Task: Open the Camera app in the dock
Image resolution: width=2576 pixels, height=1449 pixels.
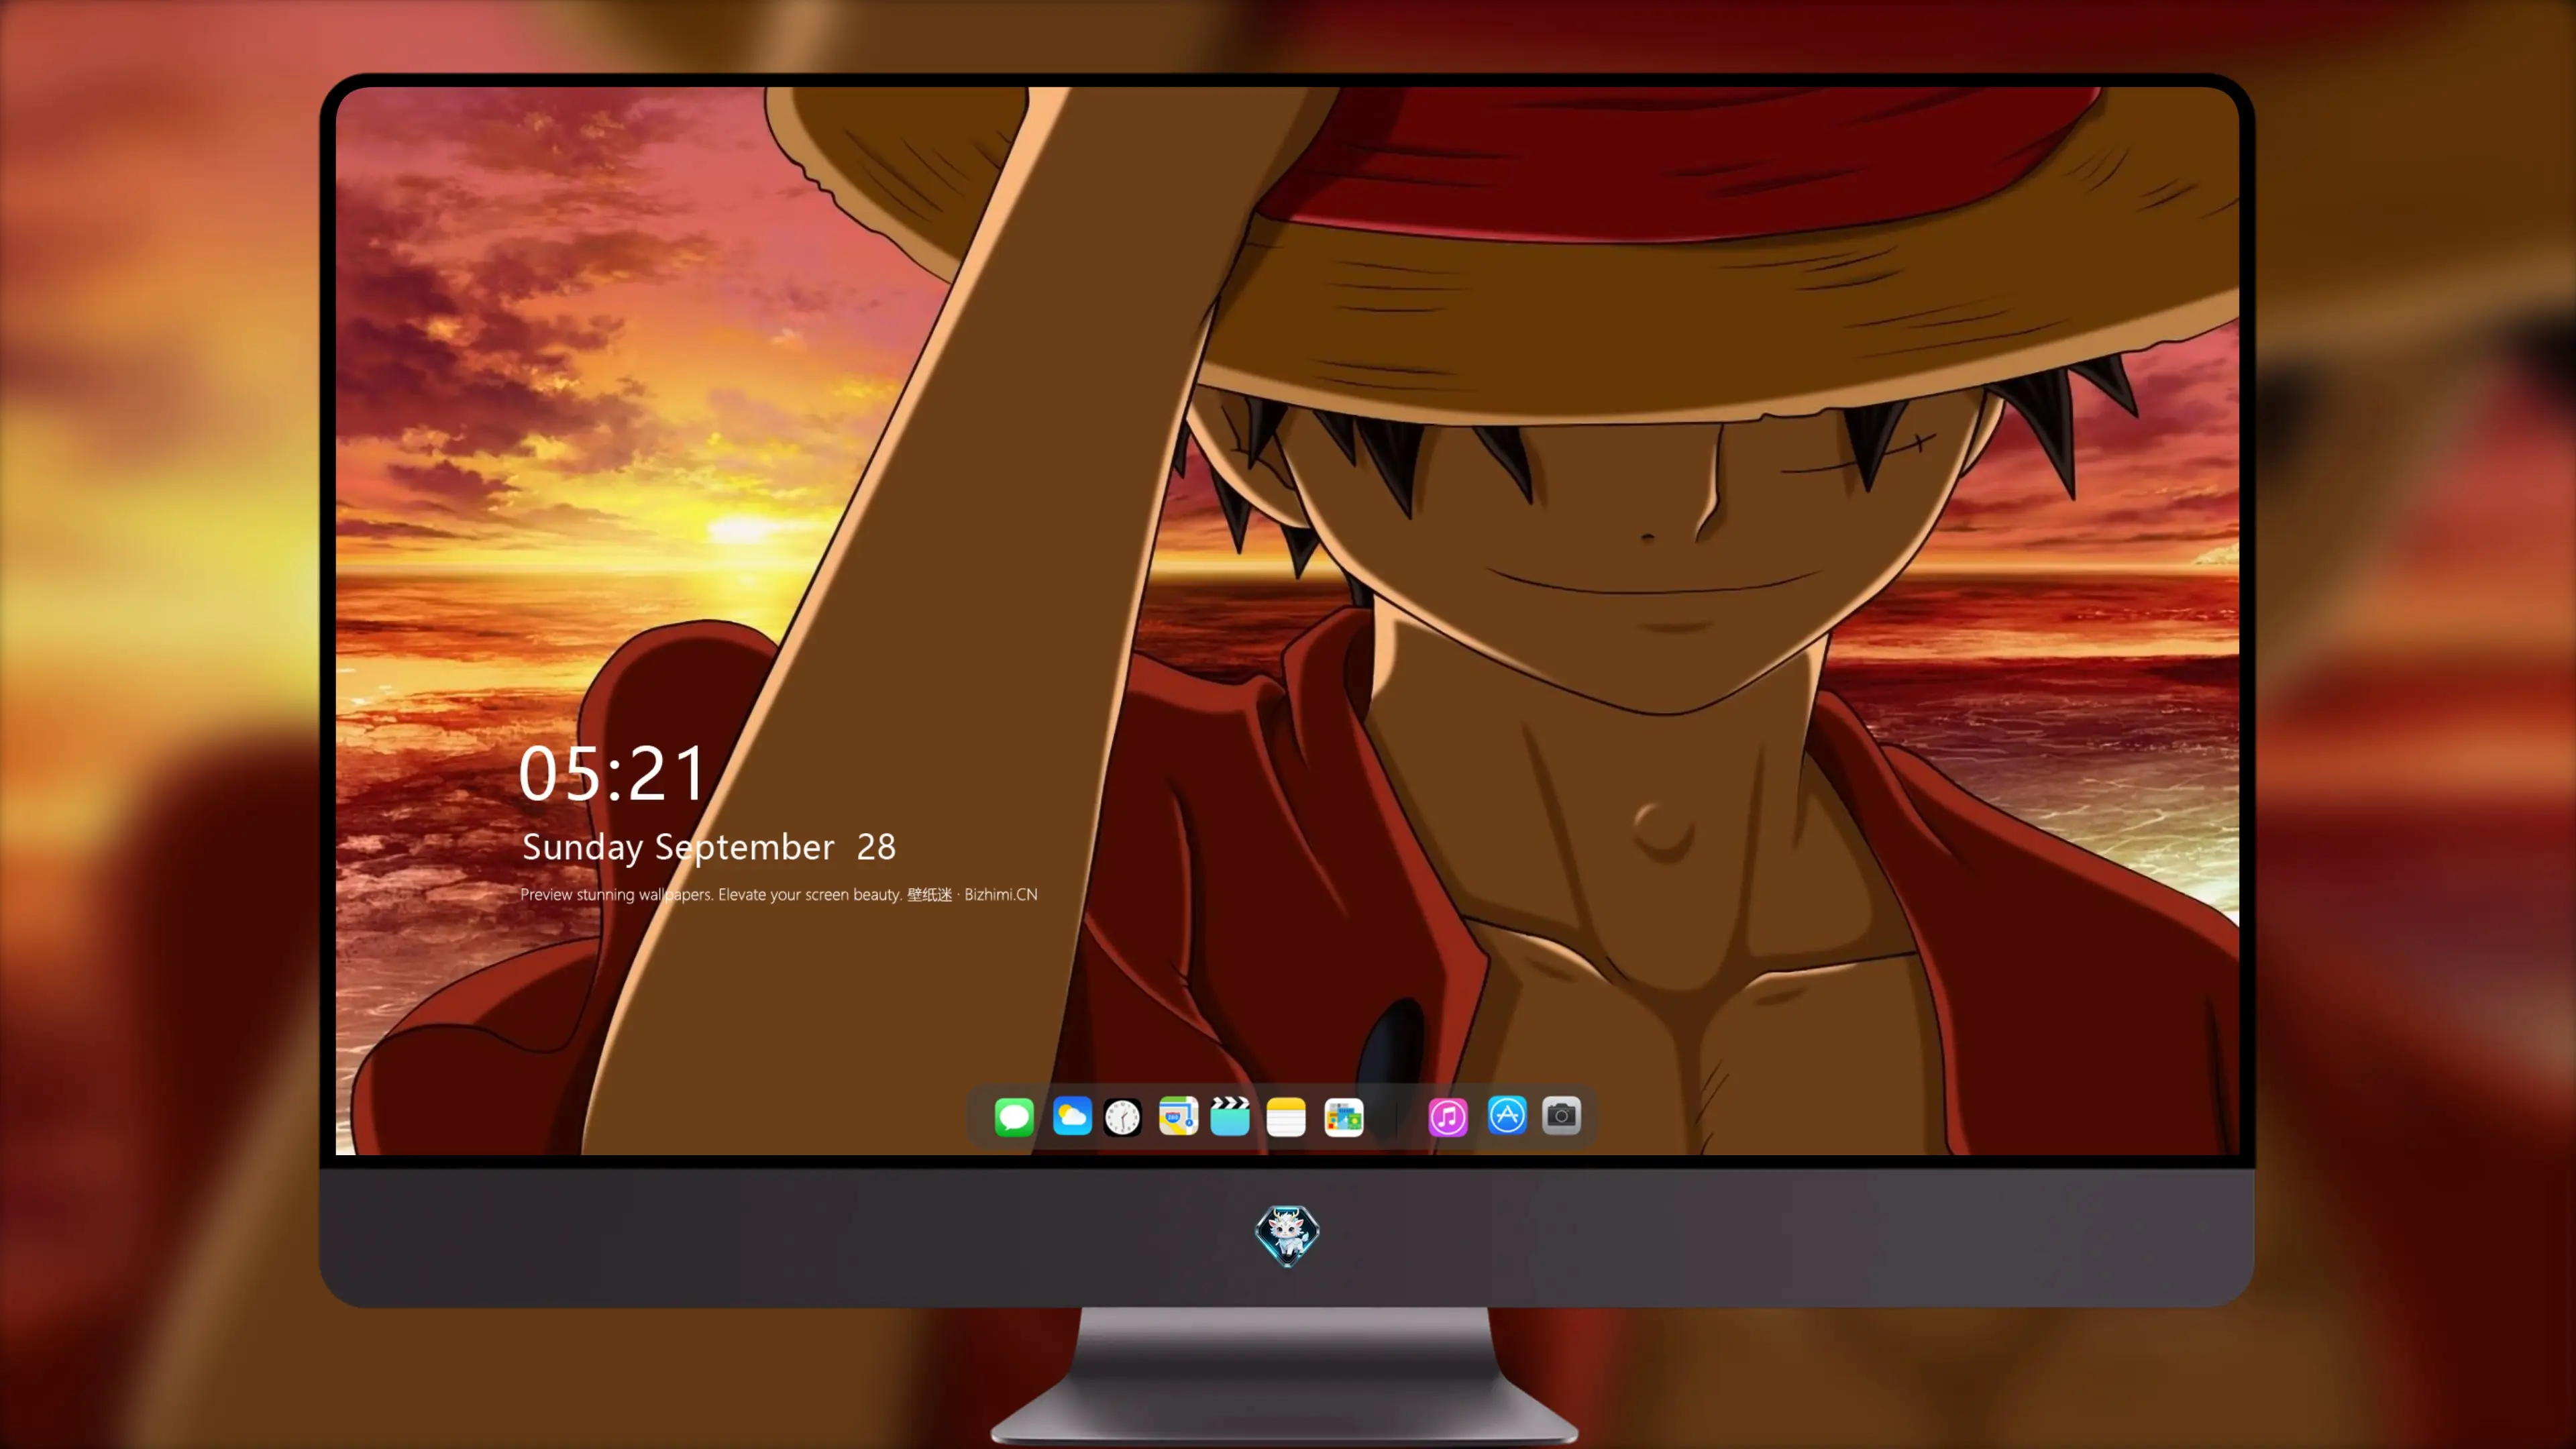Action: (x=1561, y=1116)
